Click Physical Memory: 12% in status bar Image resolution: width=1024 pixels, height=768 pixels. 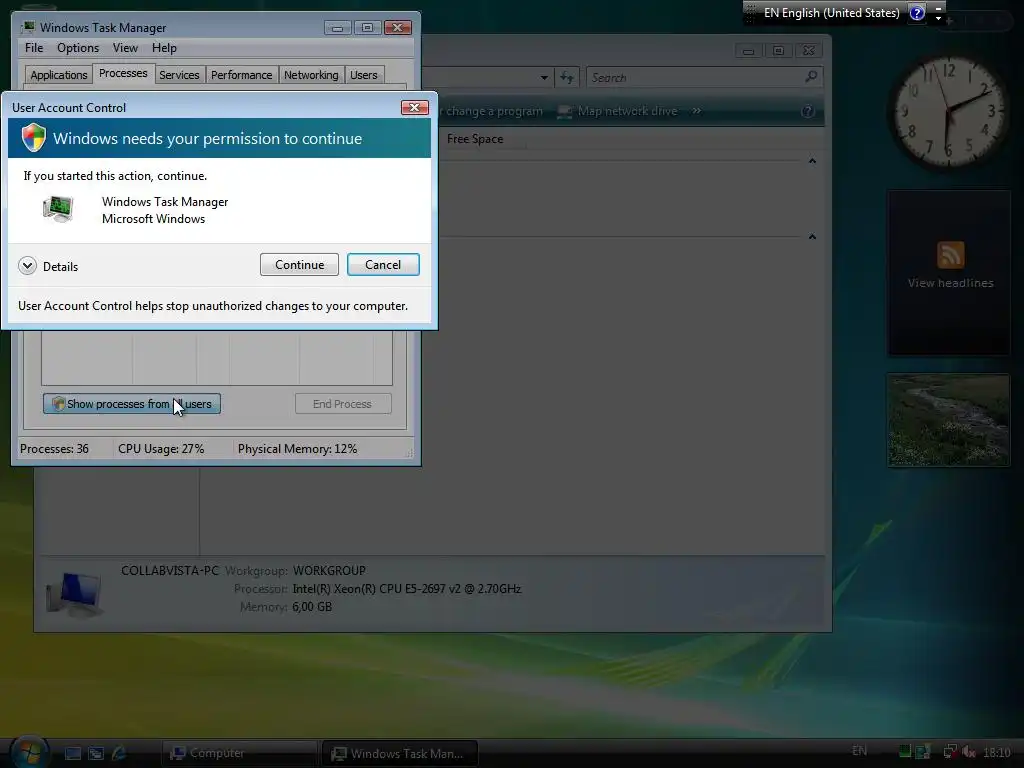tap(297, 449)
